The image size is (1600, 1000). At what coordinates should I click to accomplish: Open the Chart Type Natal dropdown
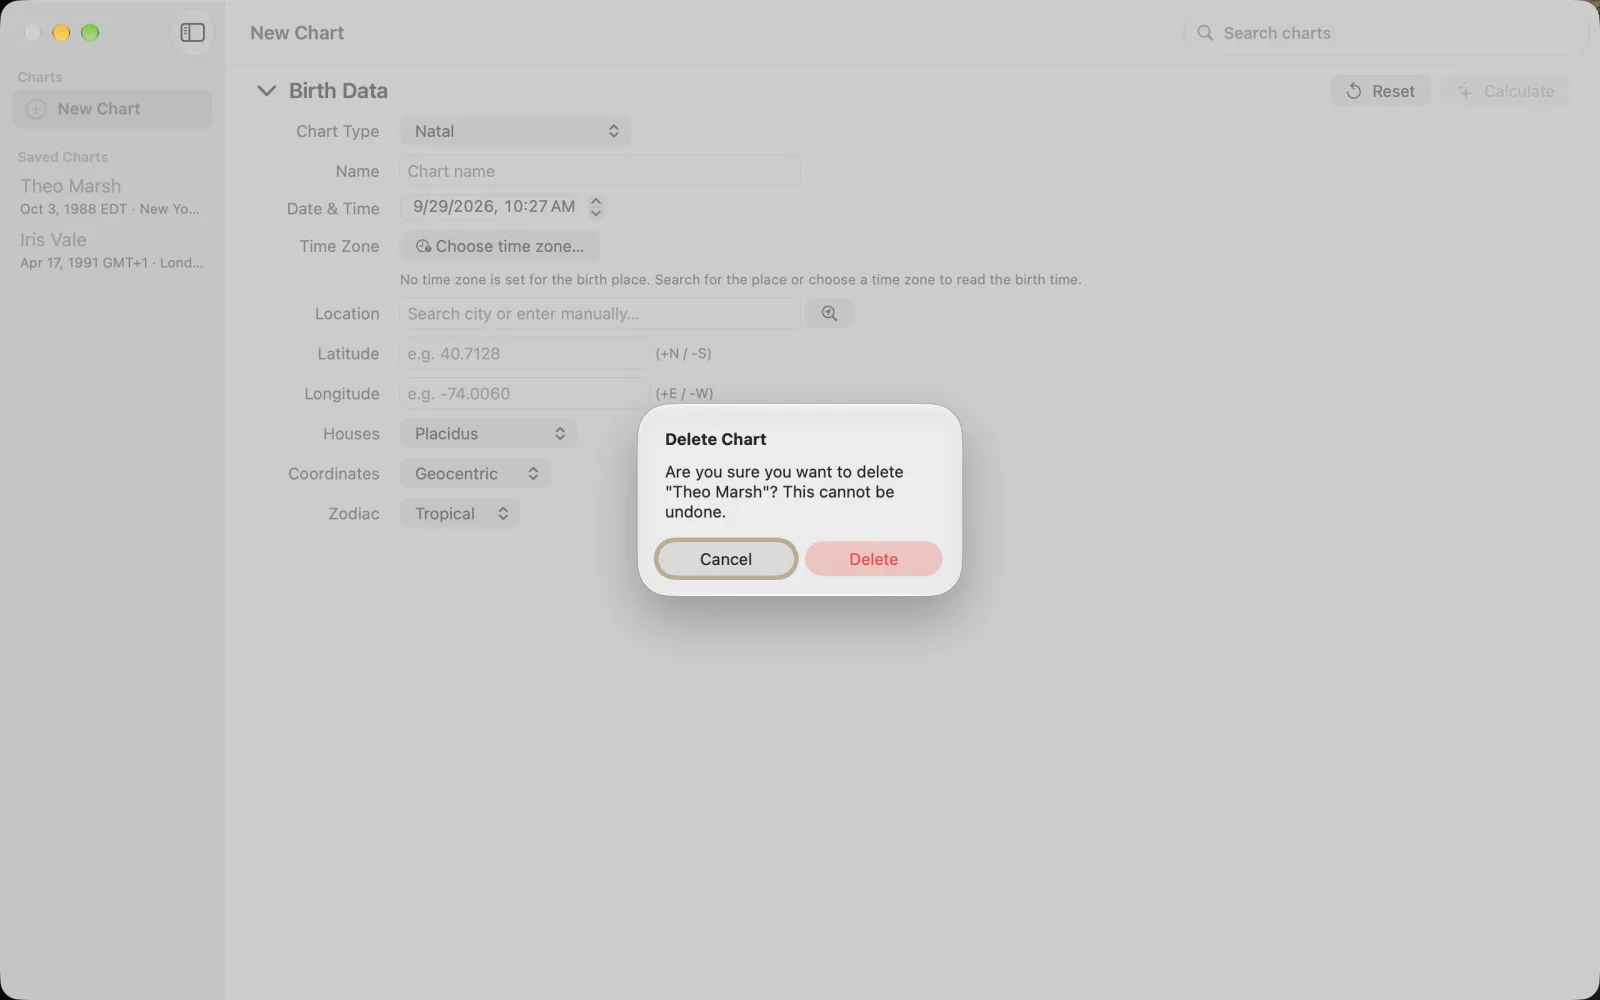tap(515, 131)
